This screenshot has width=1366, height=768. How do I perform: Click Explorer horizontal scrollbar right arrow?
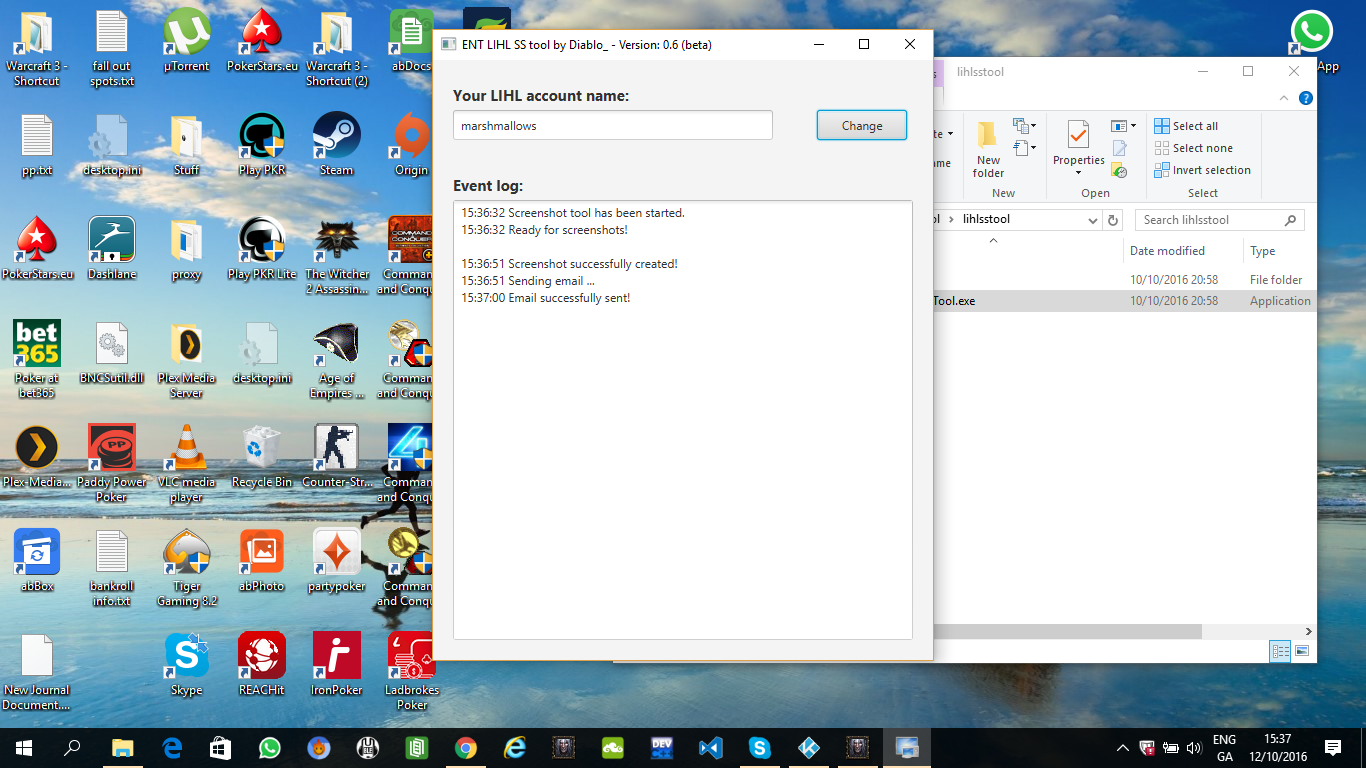point(1309,631)
